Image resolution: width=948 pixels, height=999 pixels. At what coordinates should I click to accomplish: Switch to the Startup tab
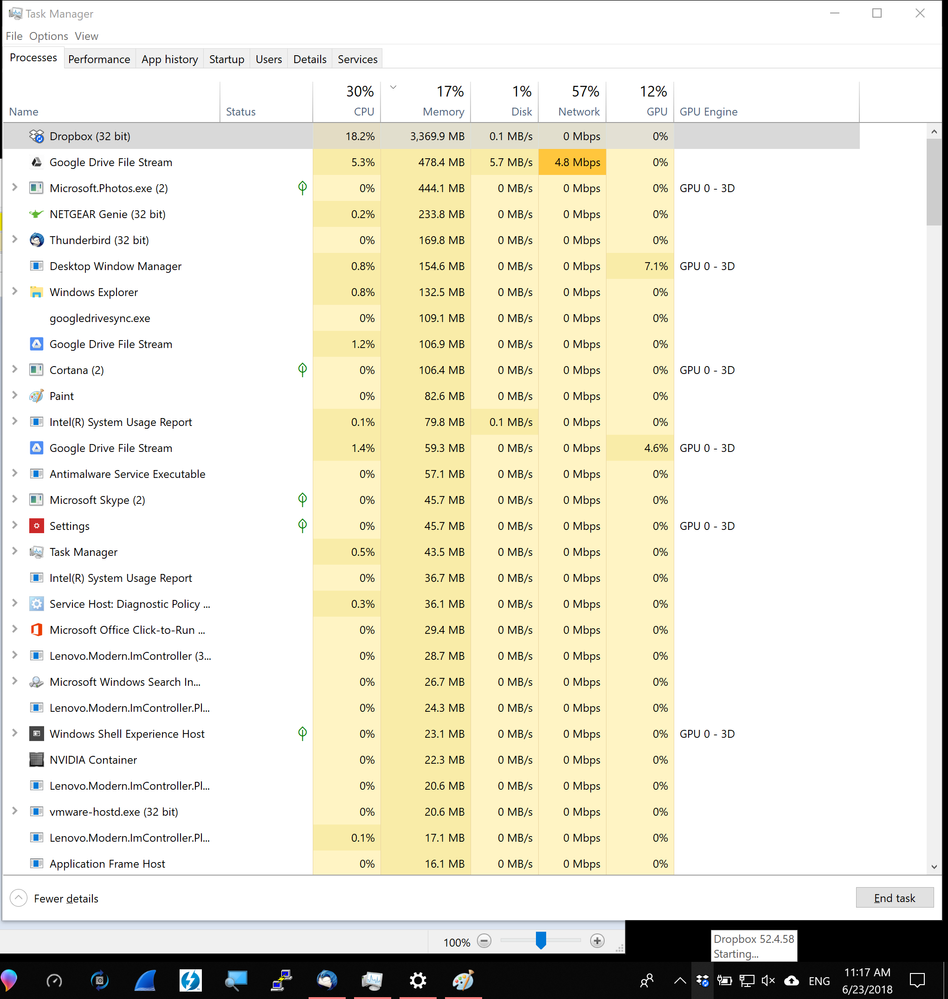point(226,59)
